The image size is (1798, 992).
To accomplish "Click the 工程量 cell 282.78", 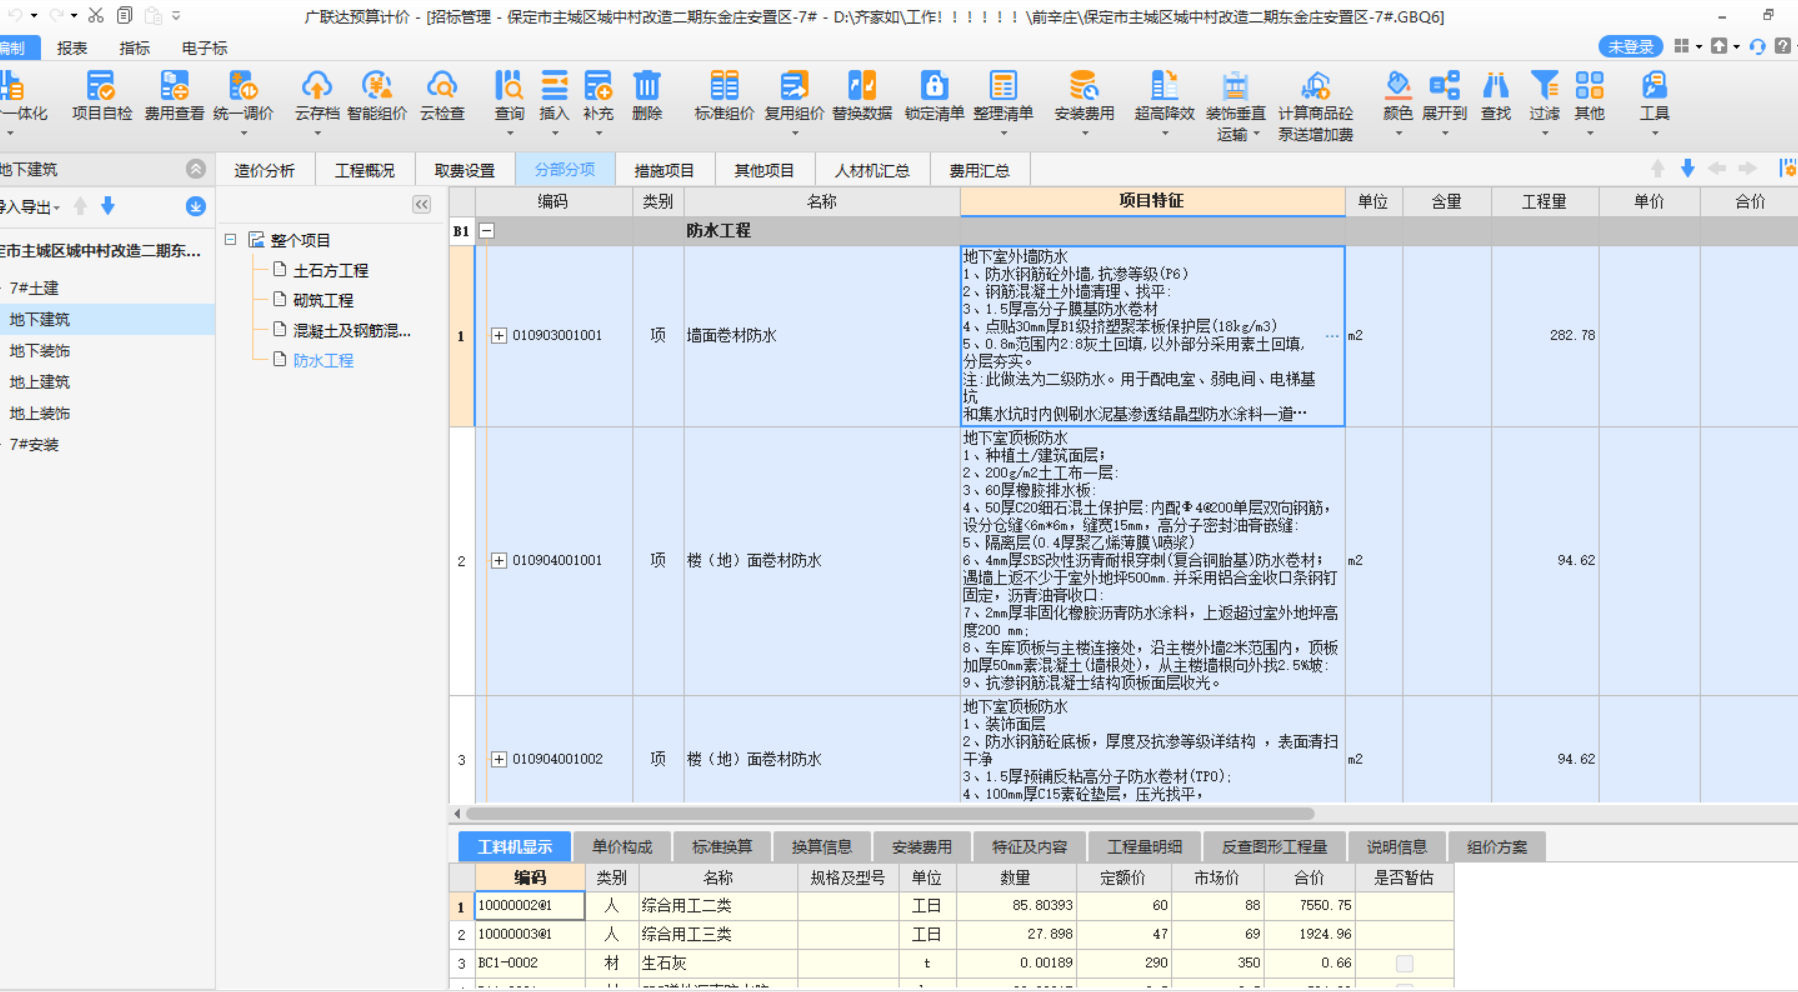I will (x=1545, y=335).
